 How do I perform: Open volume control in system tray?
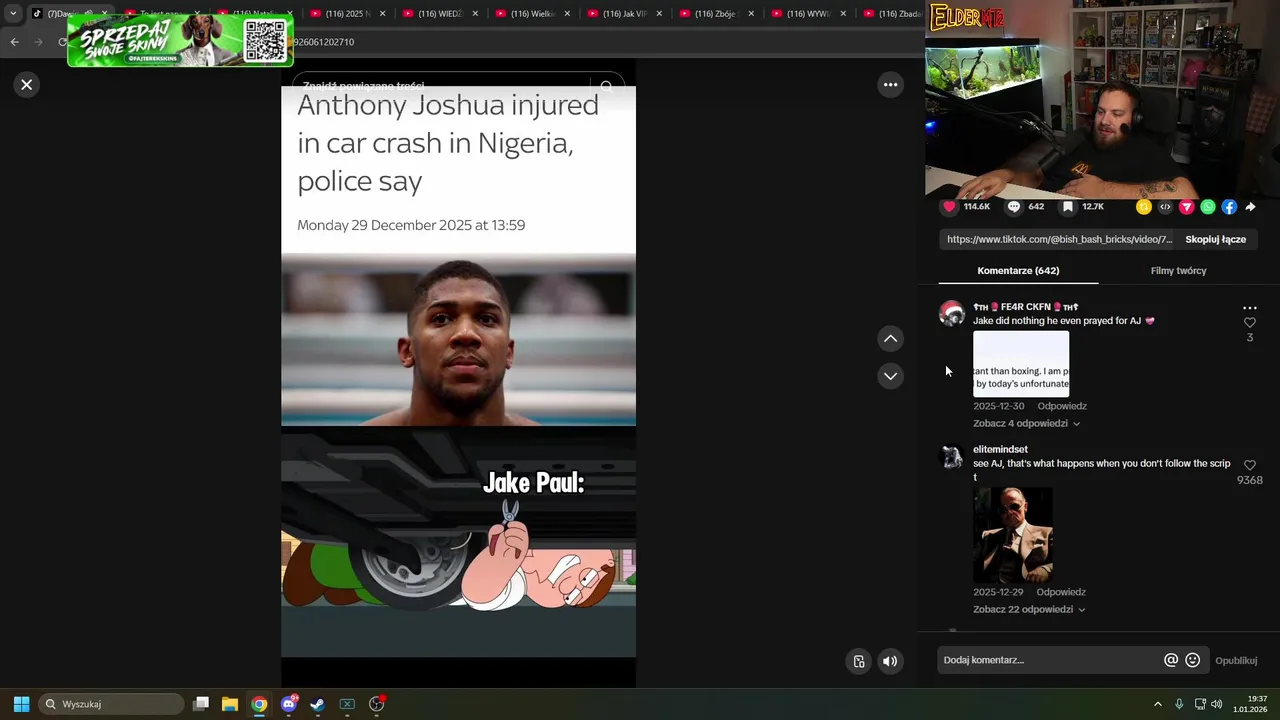[1217, 704]
